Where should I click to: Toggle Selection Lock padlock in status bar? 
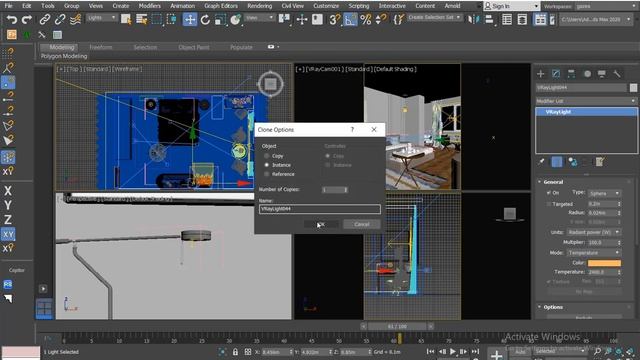235,352
